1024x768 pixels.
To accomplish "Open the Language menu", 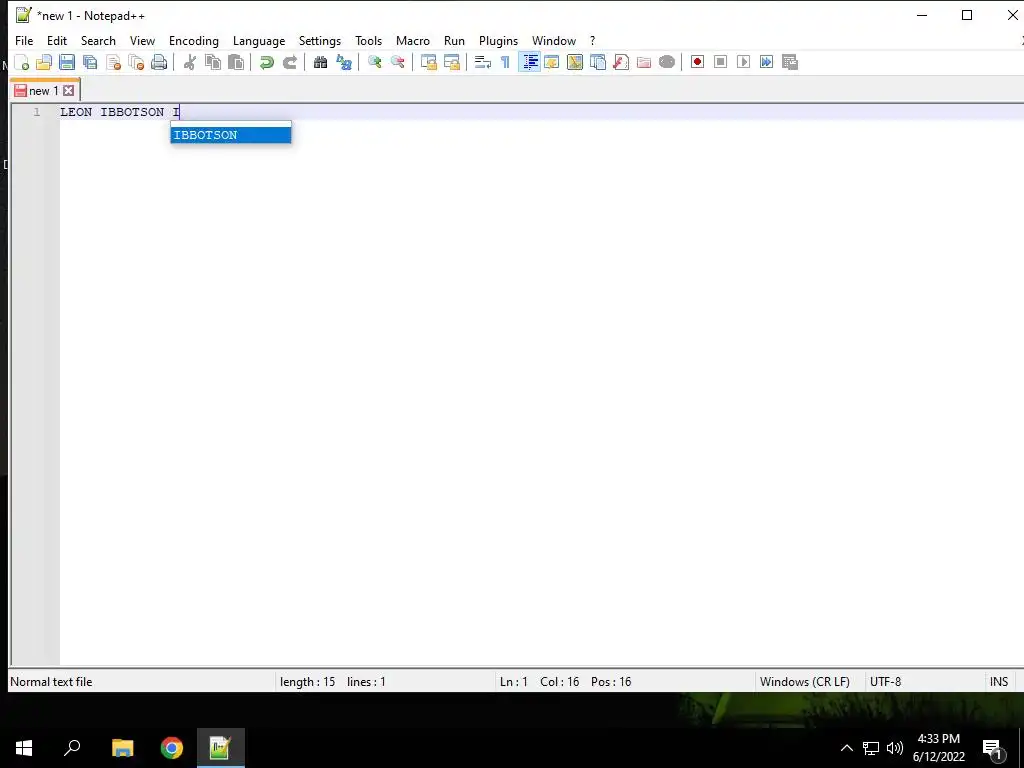I will pos(259,40).
